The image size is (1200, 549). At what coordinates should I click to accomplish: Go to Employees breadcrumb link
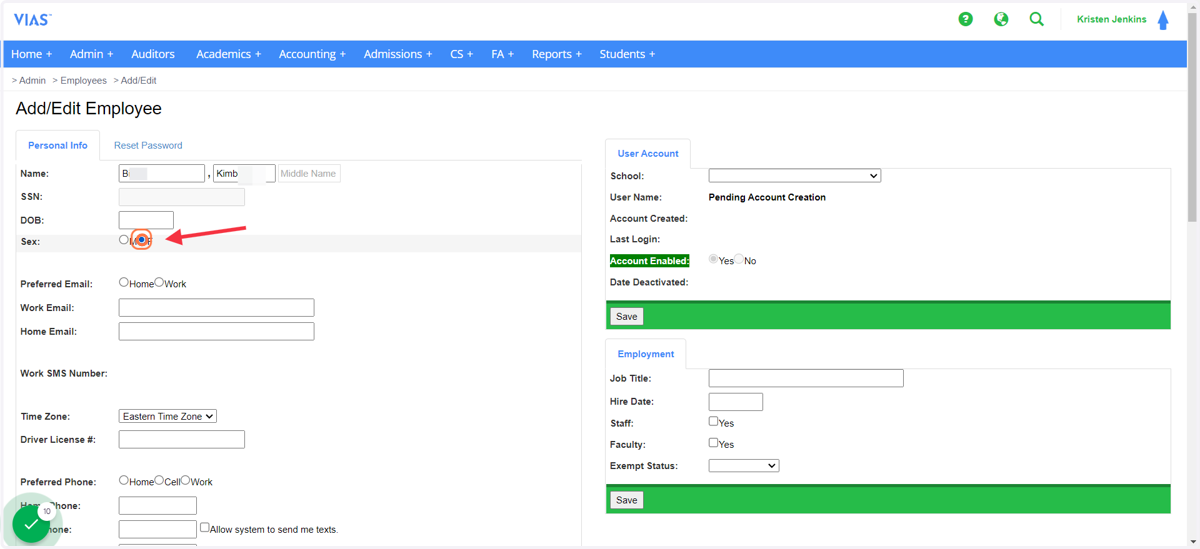pos(81,80)
